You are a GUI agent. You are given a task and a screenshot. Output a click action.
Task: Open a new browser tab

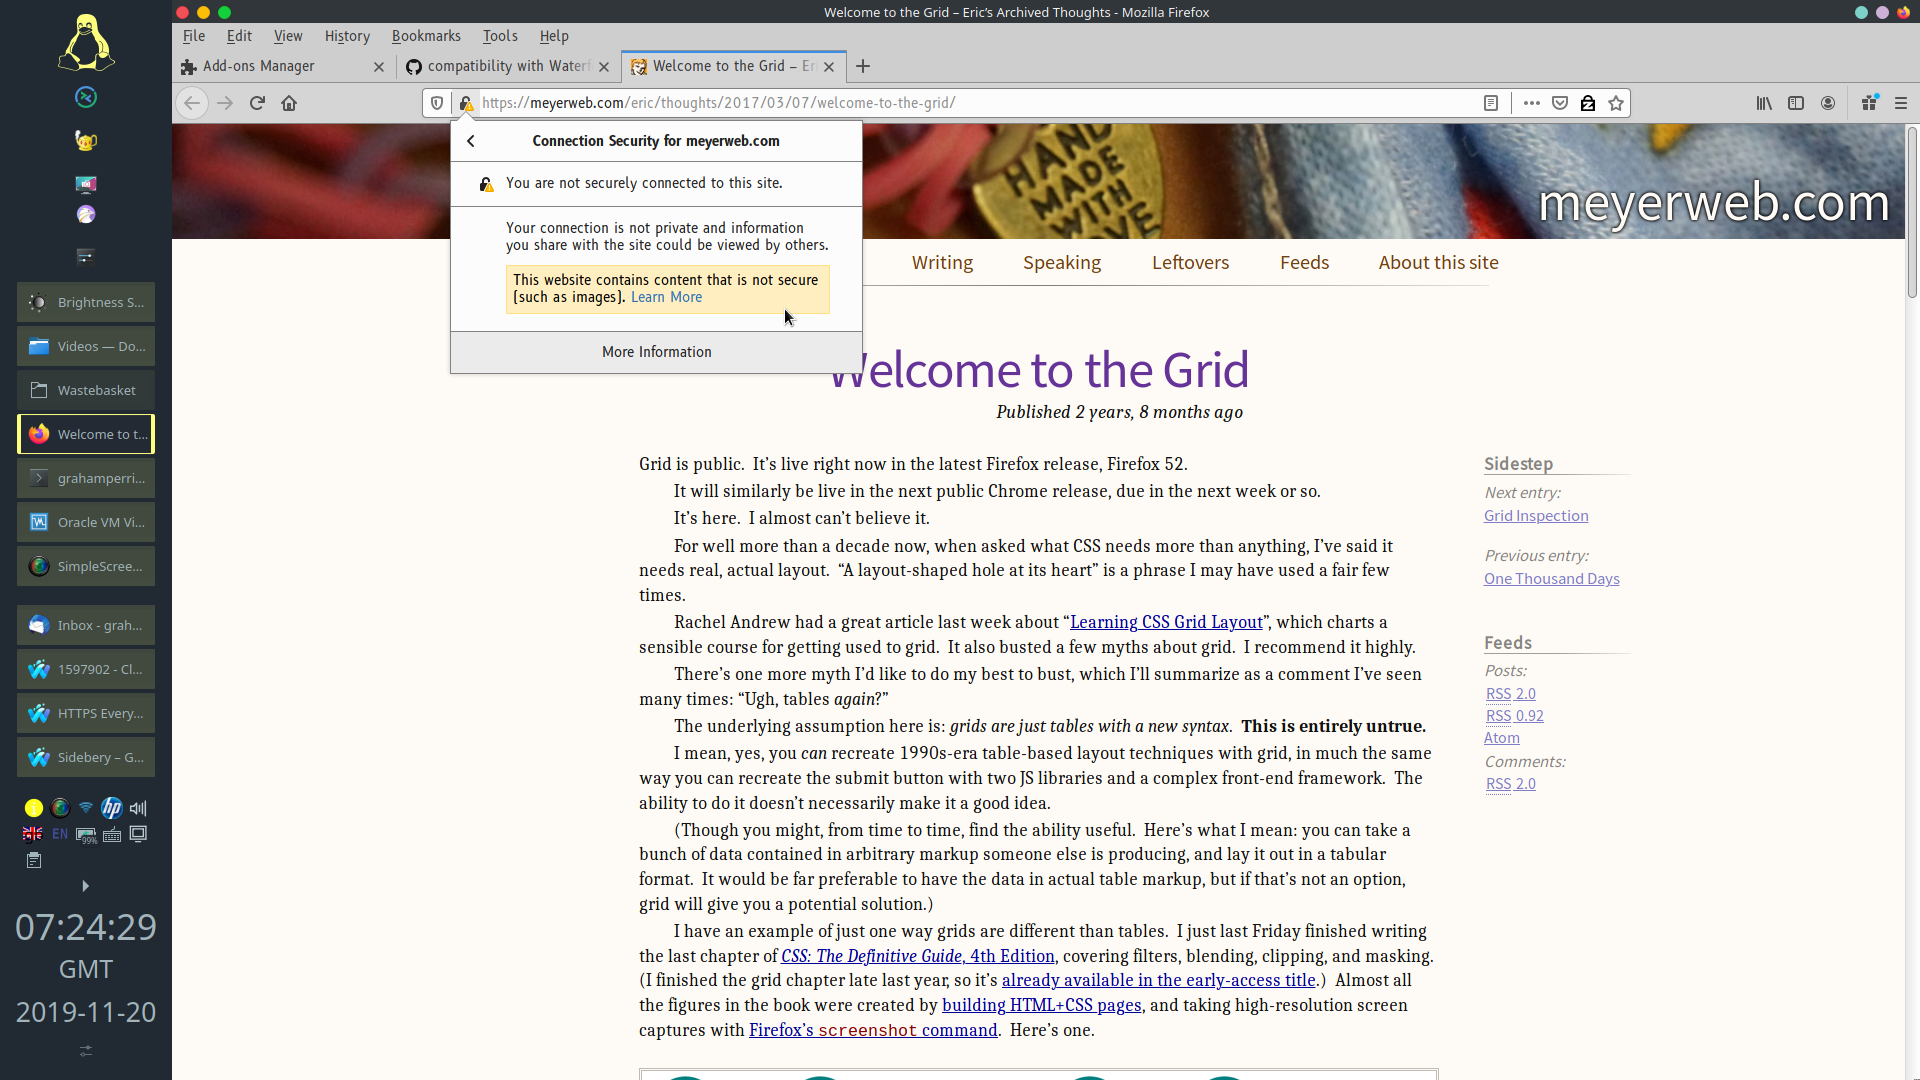click(x=863, y=66)
